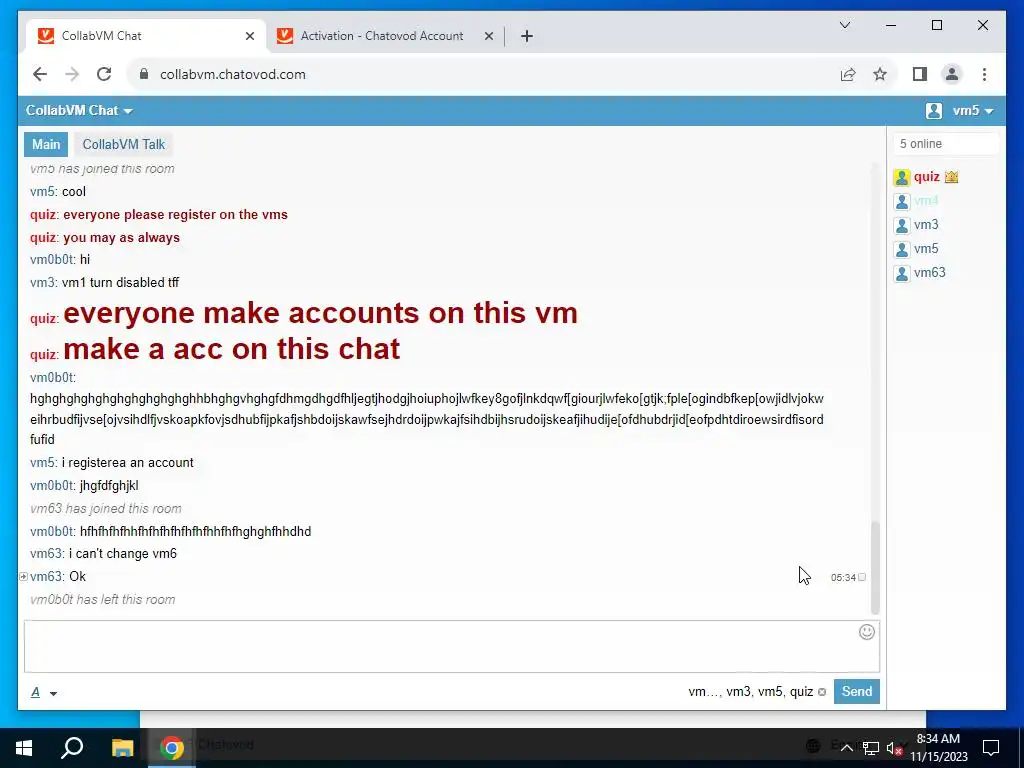Click vm5 name on 'i registerea an account'
Image resolution: width=1024 pixels, height=768 pixels.
(x=42, y=462)
